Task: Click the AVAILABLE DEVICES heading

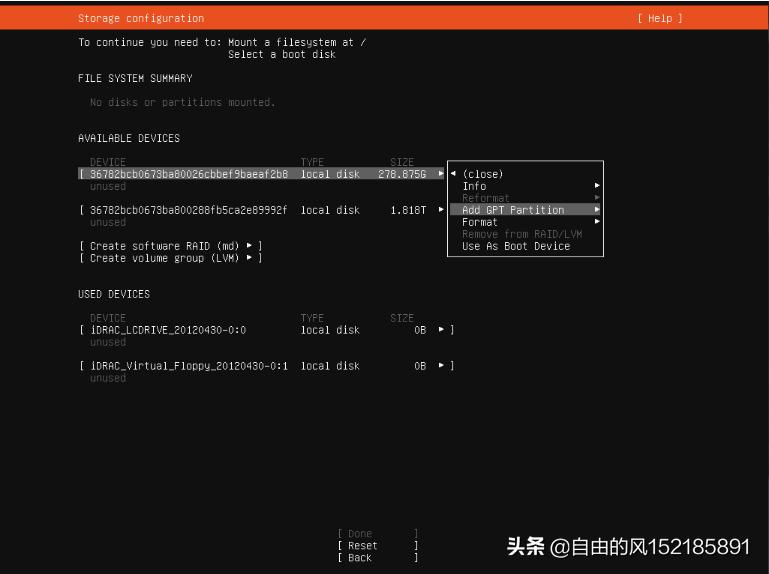Action: tap(129, 138)
